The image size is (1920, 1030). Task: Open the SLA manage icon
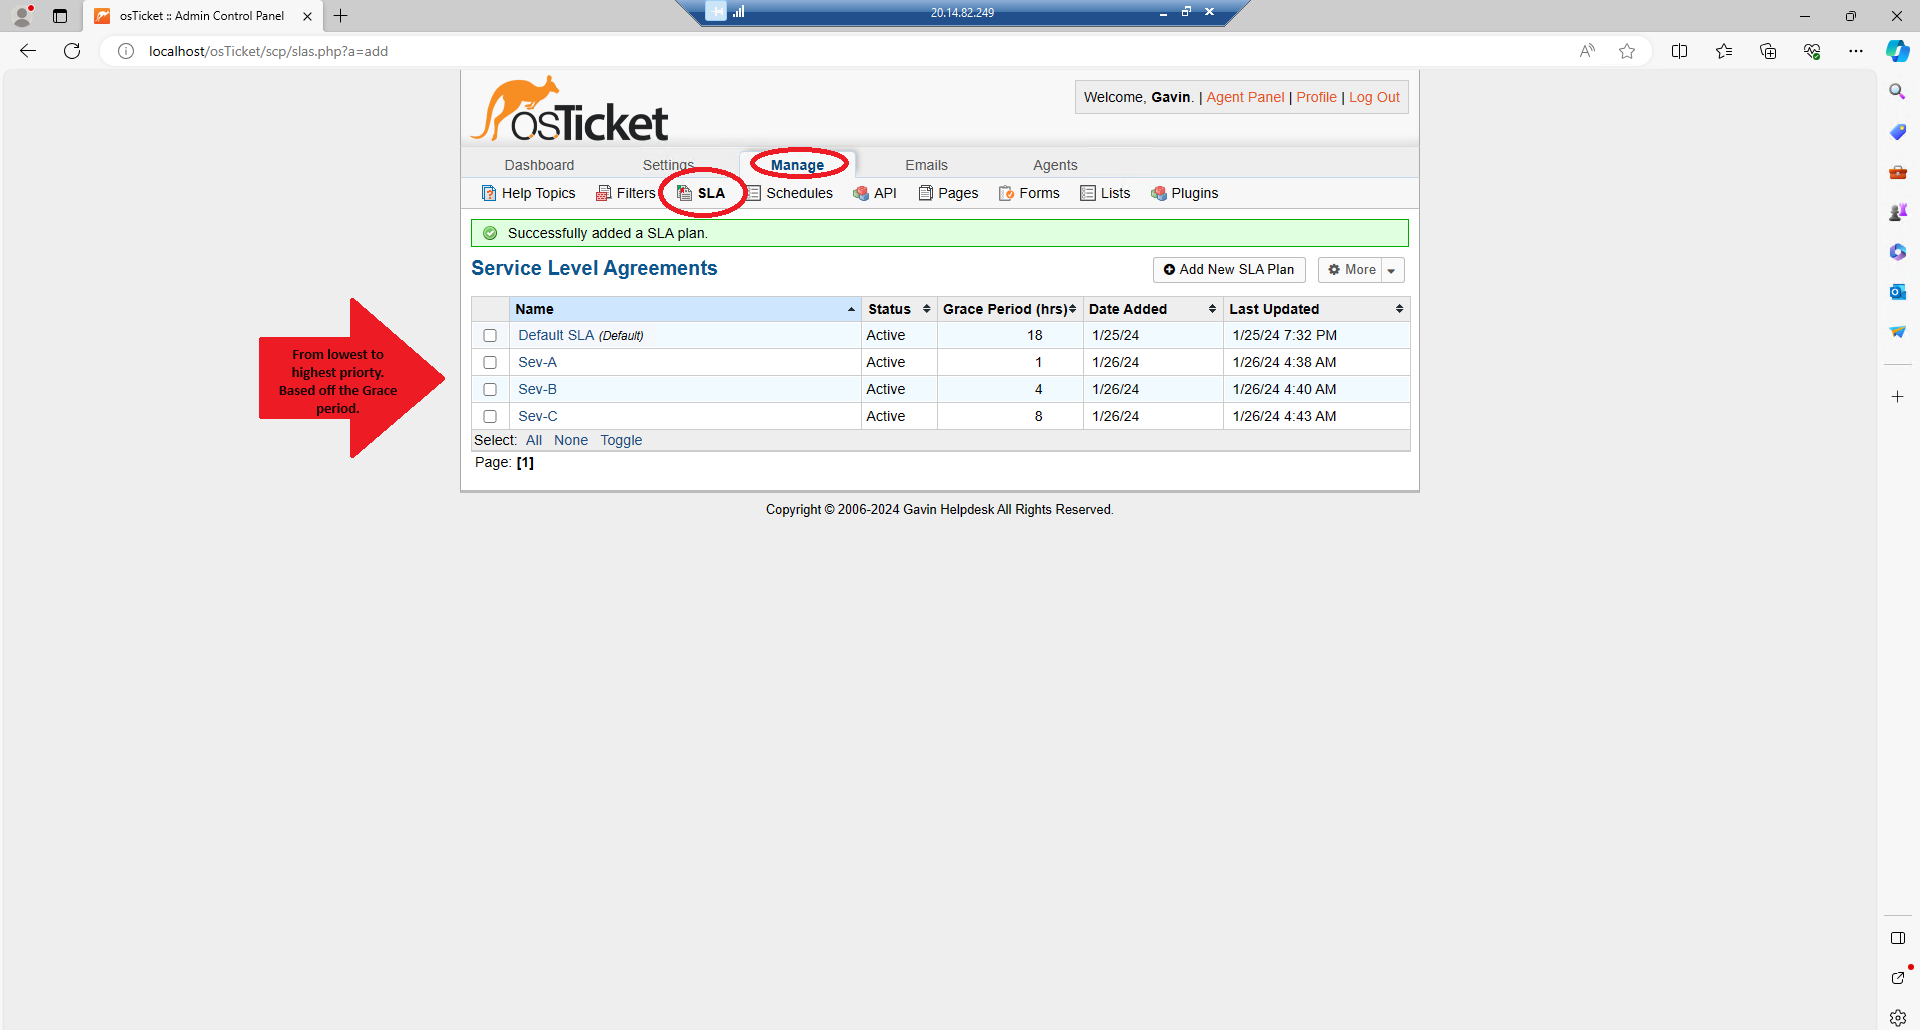tap(684, 193)
